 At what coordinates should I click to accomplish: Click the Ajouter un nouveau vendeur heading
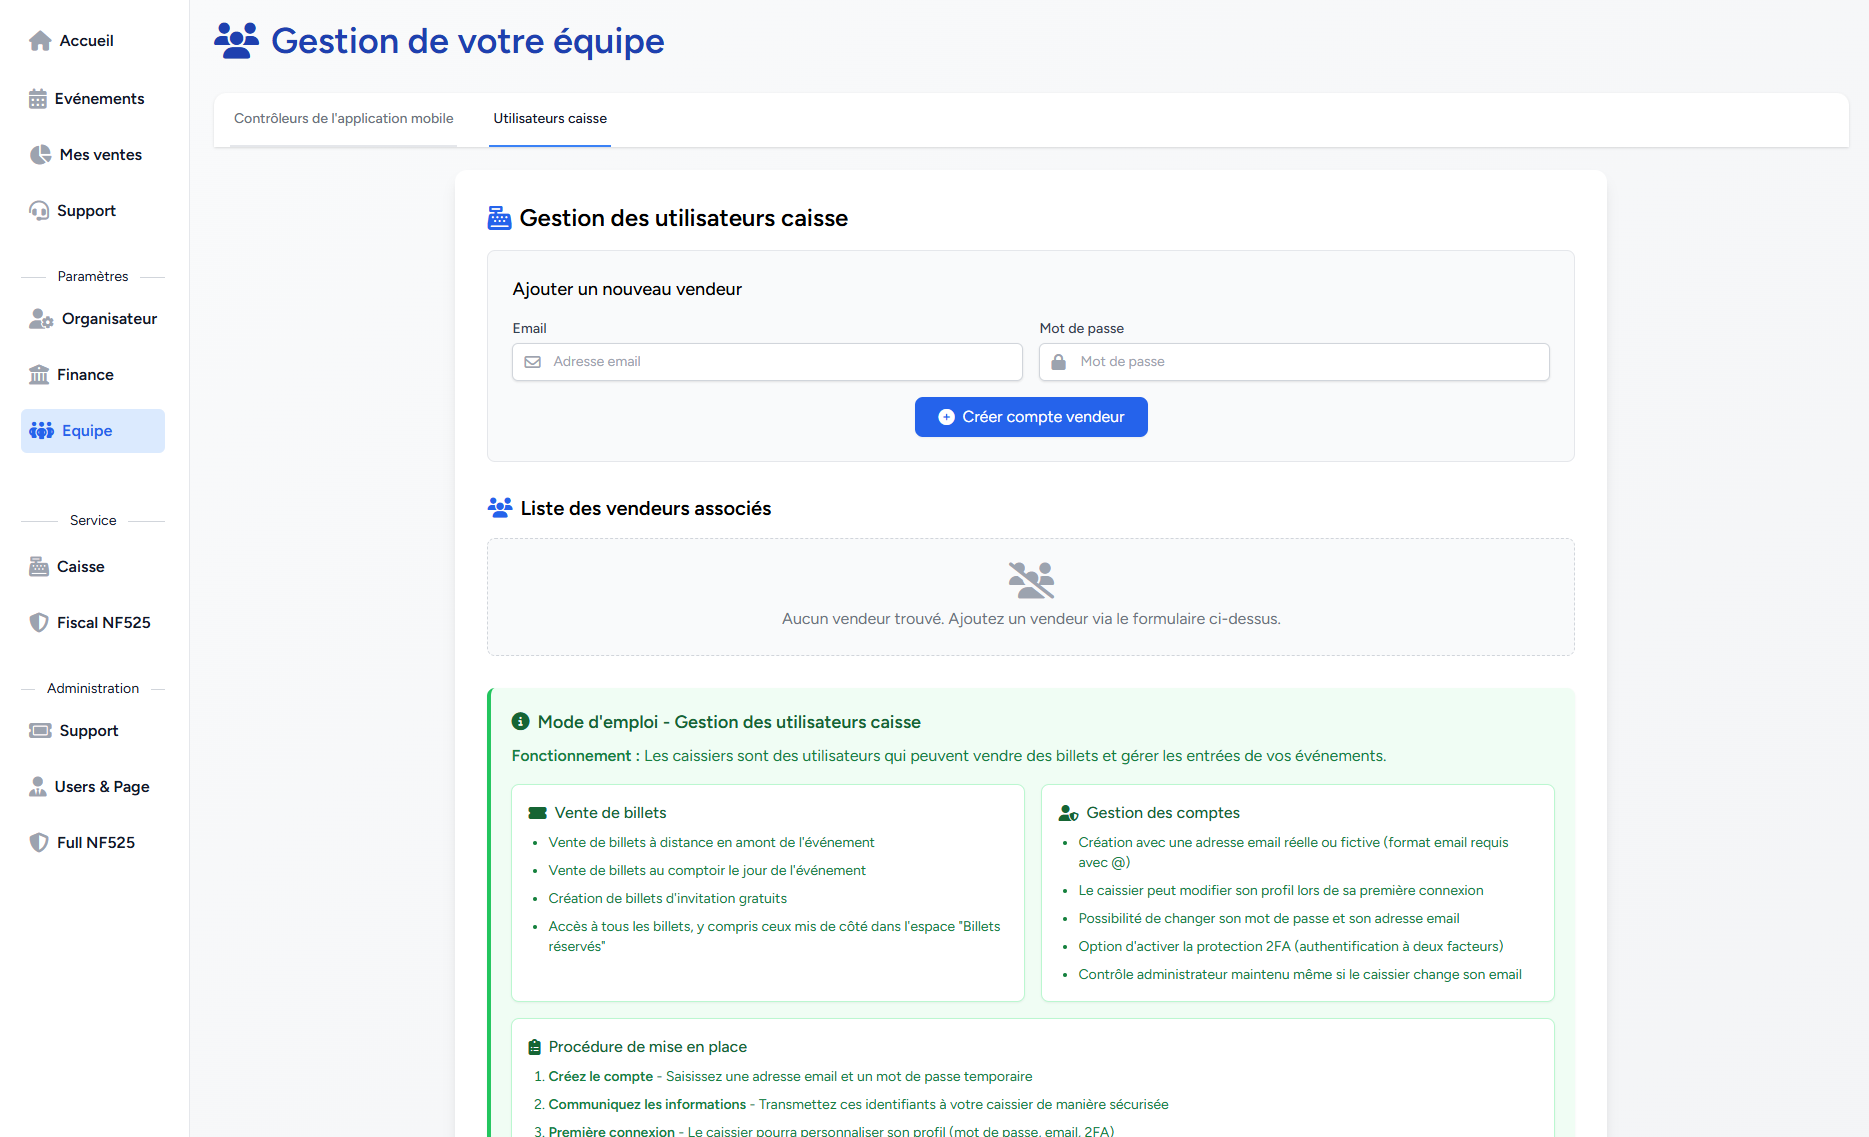click(627, 289)
